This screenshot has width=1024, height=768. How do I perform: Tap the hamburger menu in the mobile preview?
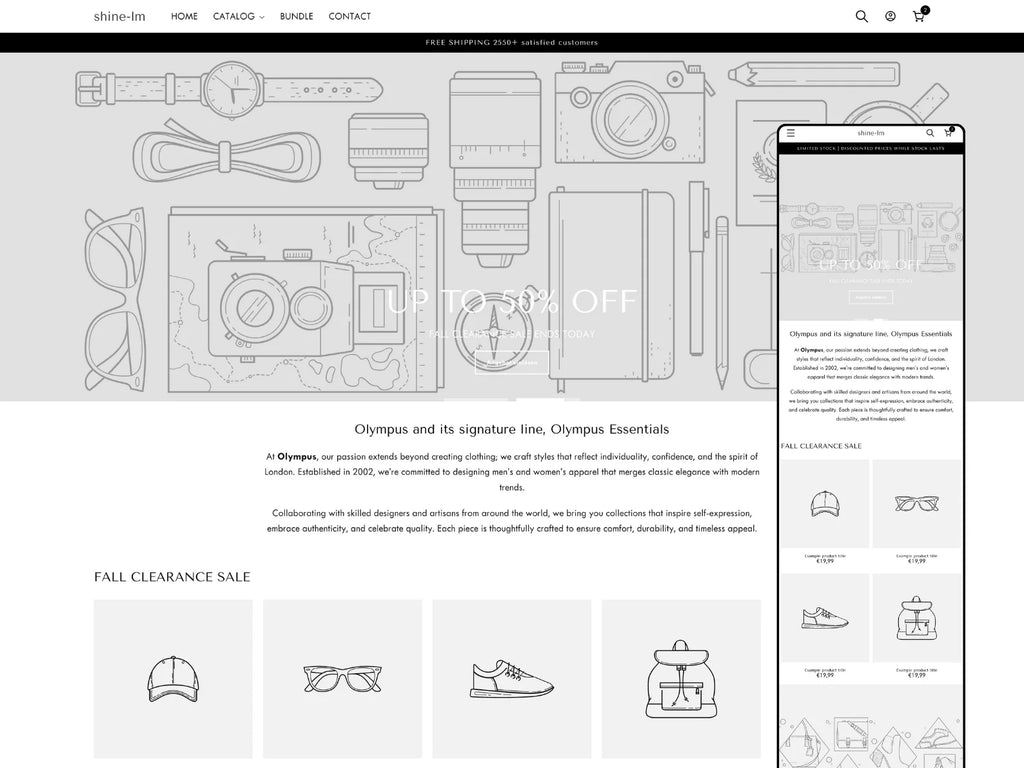(x=791, y=131)
